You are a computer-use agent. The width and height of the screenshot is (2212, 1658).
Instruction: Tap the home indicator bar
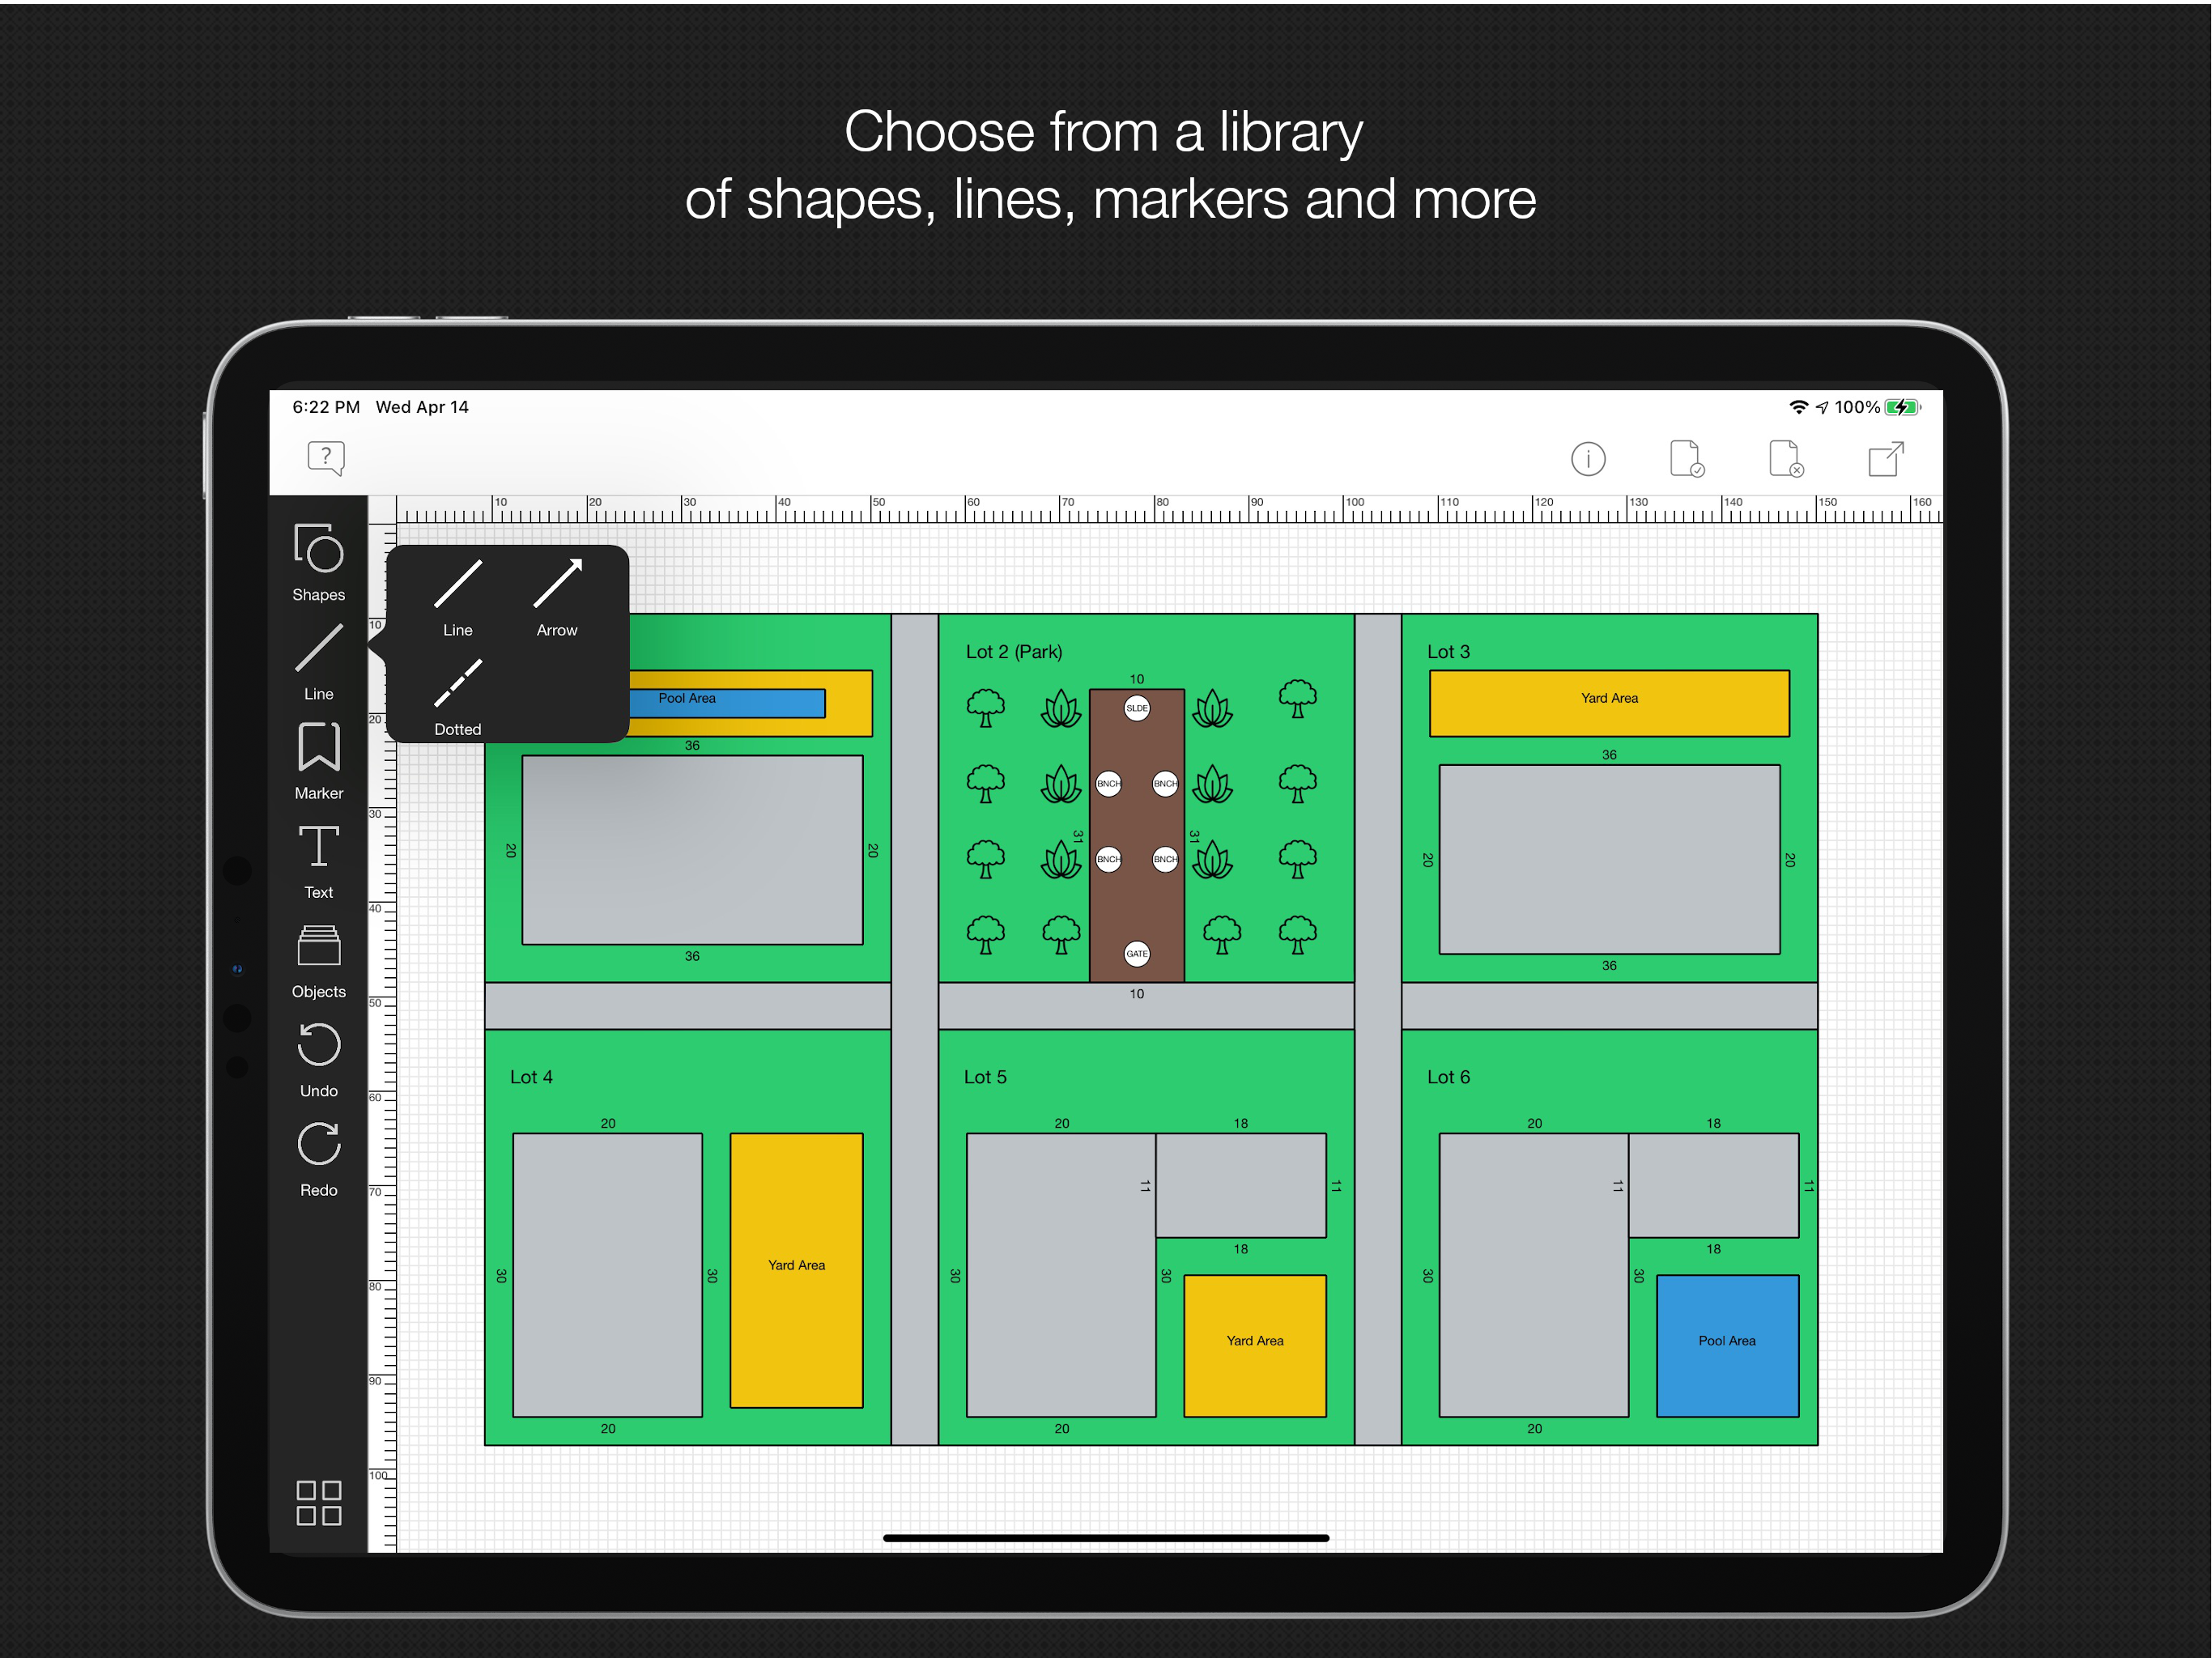click(x=1105, y=1538)
